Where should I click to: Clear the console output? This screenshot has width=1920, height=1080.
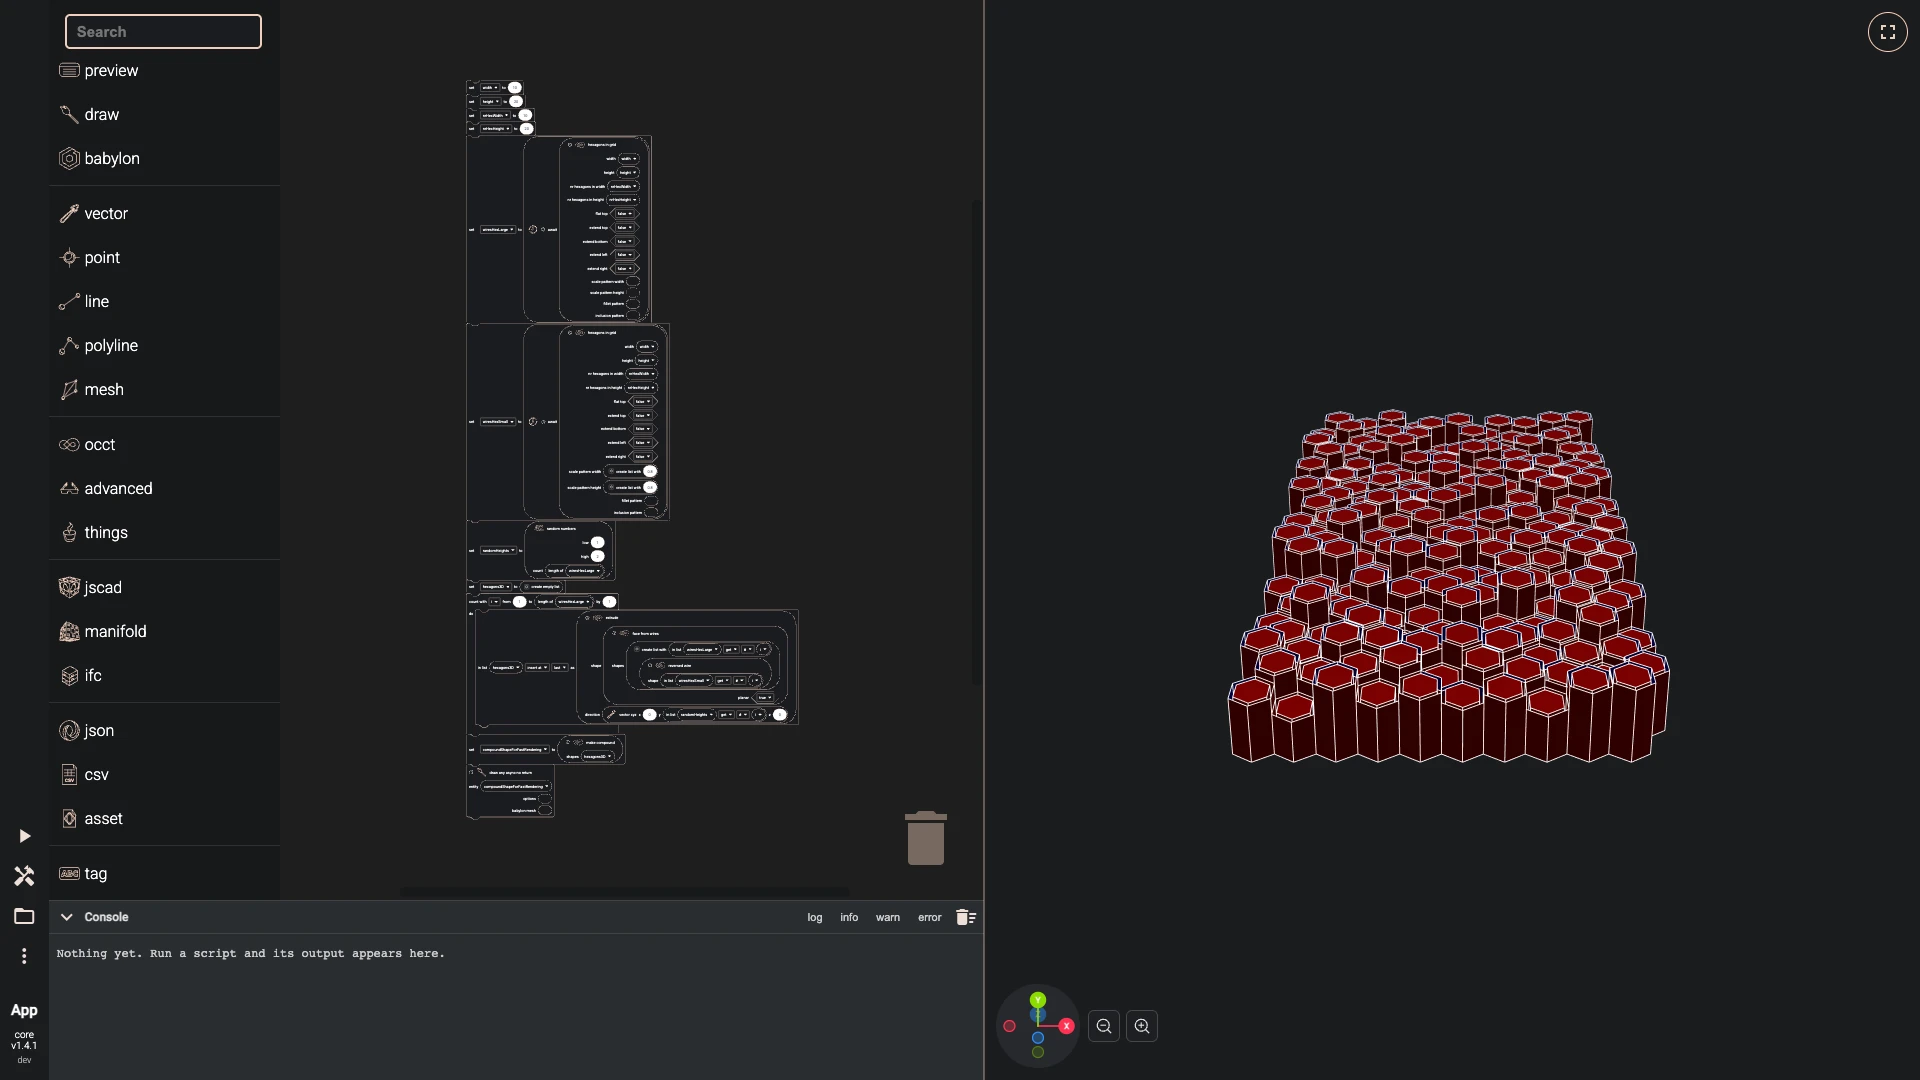coord(965,917)
